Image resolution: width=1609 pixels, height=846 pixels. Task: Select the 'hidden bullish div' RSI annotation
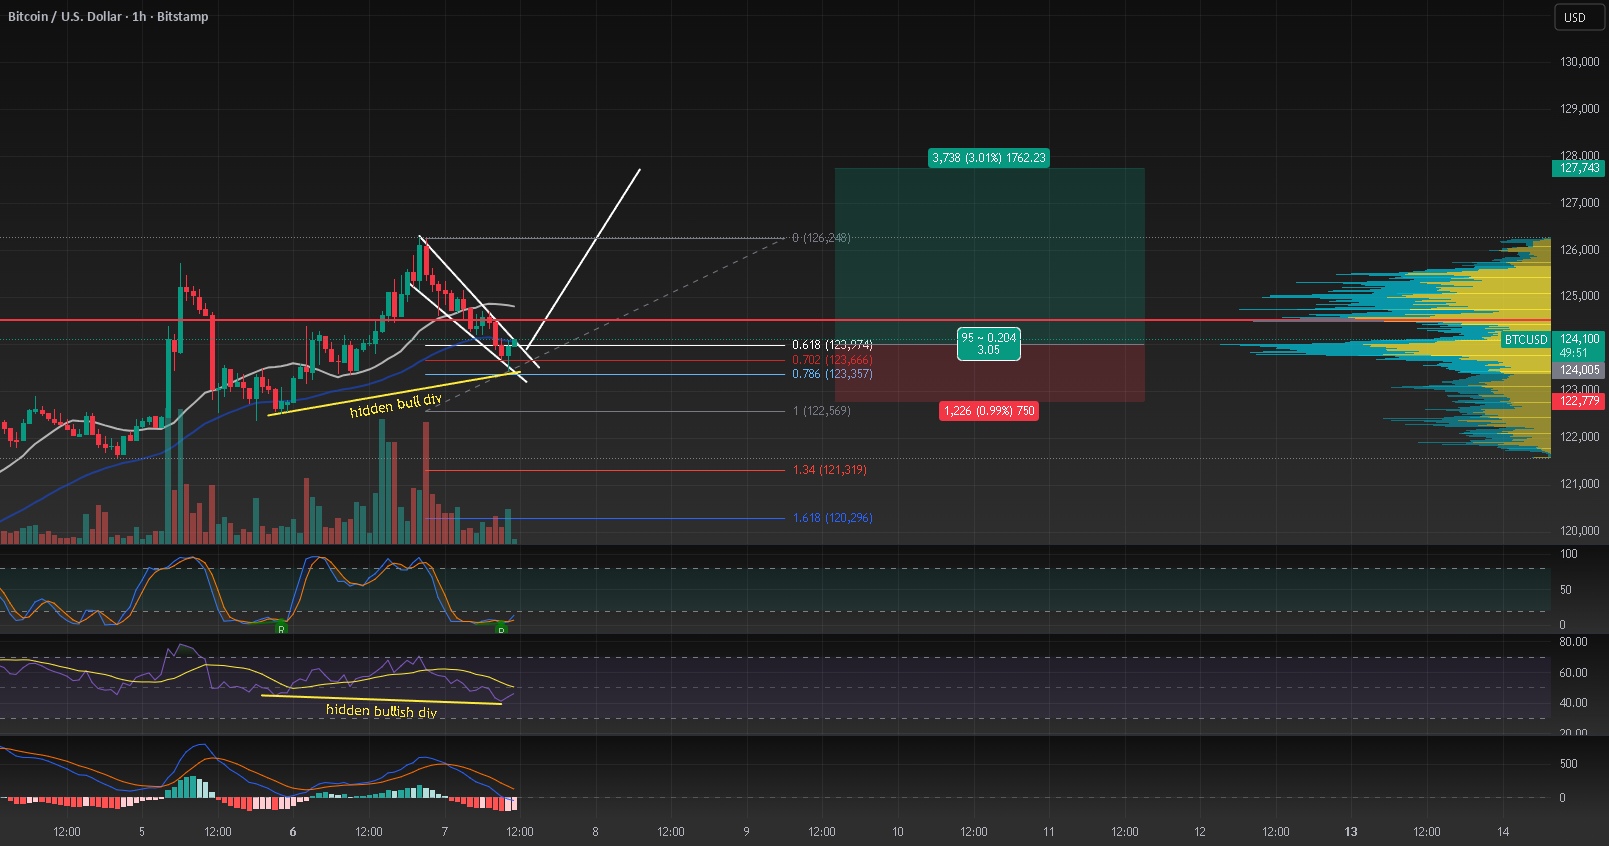click(381, 711)
